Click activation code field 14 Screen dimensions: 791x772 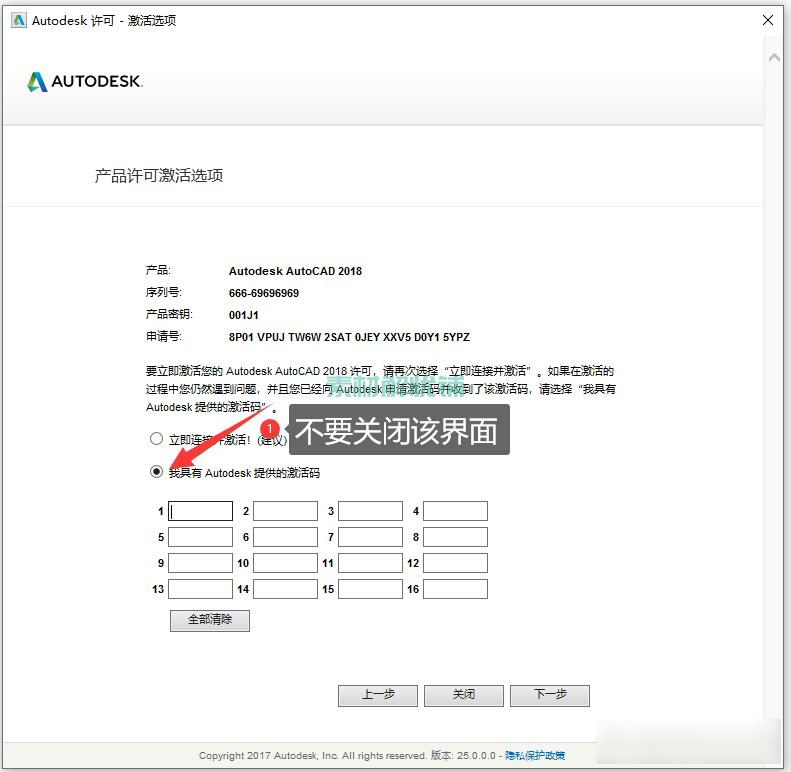click(285, 589)
